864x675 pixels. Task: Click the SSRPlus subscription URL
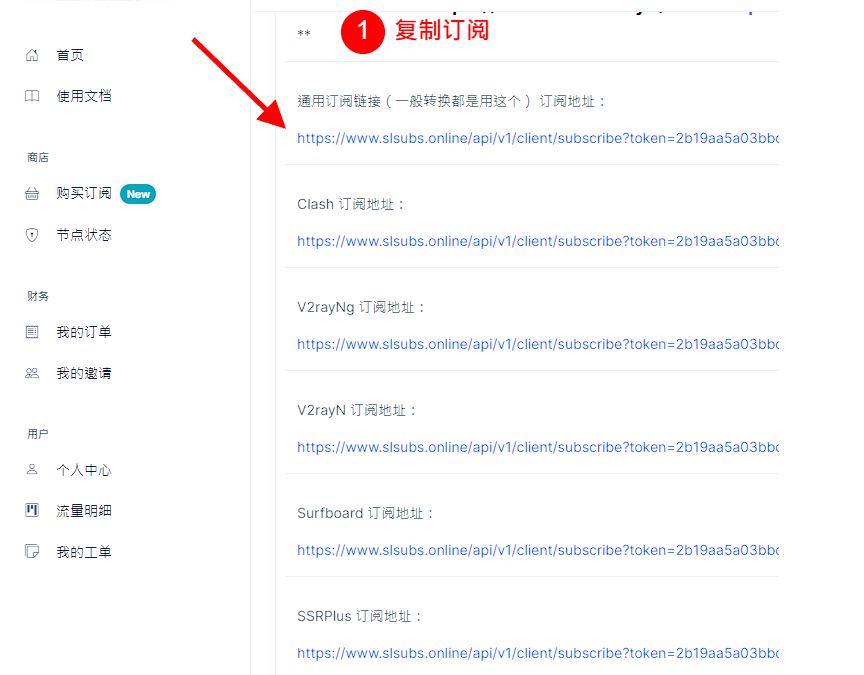point(537,653)
